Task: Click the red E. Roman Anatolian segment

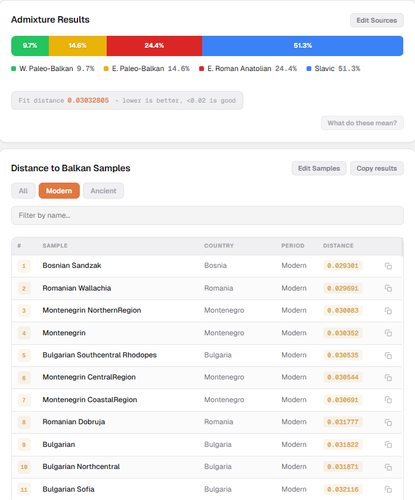Action: pos(154,46)
